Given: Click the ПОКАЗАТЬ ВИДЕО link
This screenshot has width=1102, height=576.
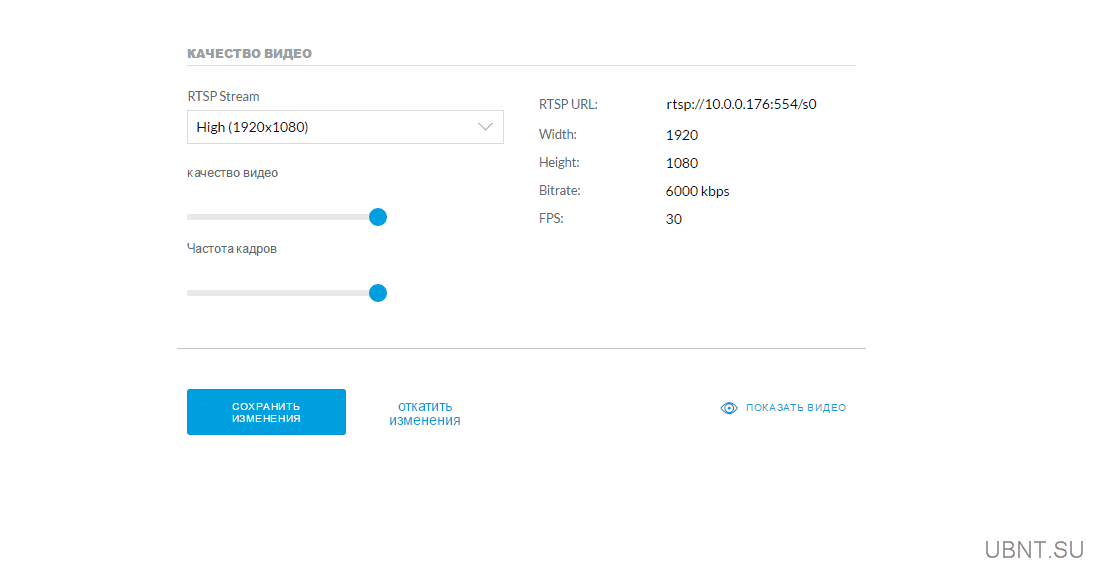Looking at the screenshot, I should pos(796,407).
